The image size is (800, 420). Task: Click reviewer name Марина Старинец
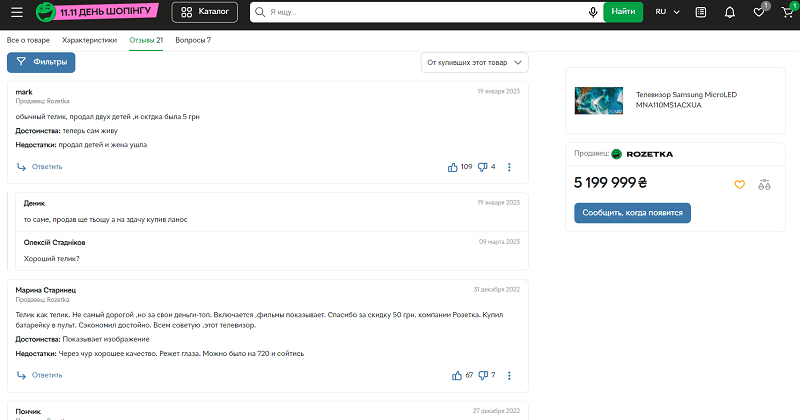45,290
